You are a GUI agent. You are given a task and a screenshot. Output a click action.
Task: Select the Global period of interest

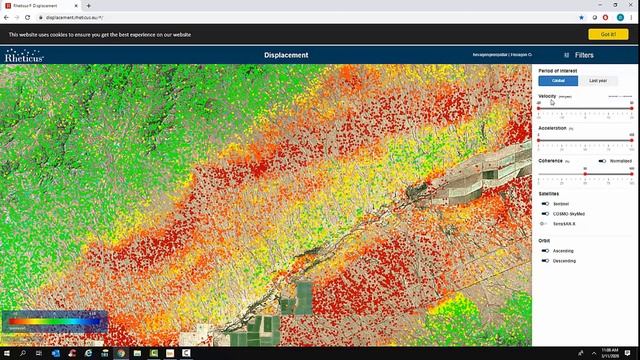[558, 81]
